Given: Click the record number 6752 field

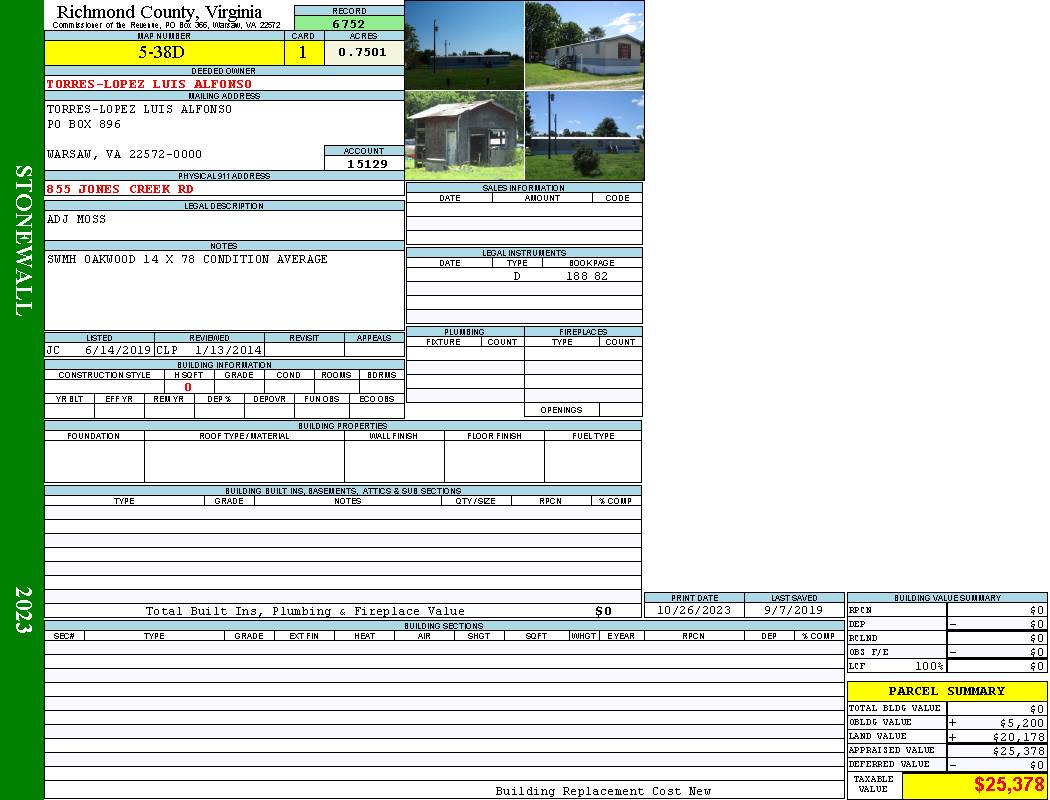Looking at the screenshot, I should (349, 24).
